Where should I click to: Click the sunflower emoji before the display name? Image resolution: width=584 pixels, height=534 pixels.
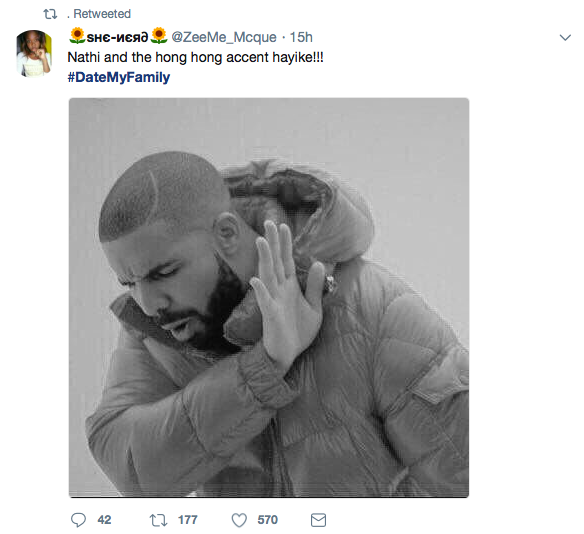(x=77, y=36)
